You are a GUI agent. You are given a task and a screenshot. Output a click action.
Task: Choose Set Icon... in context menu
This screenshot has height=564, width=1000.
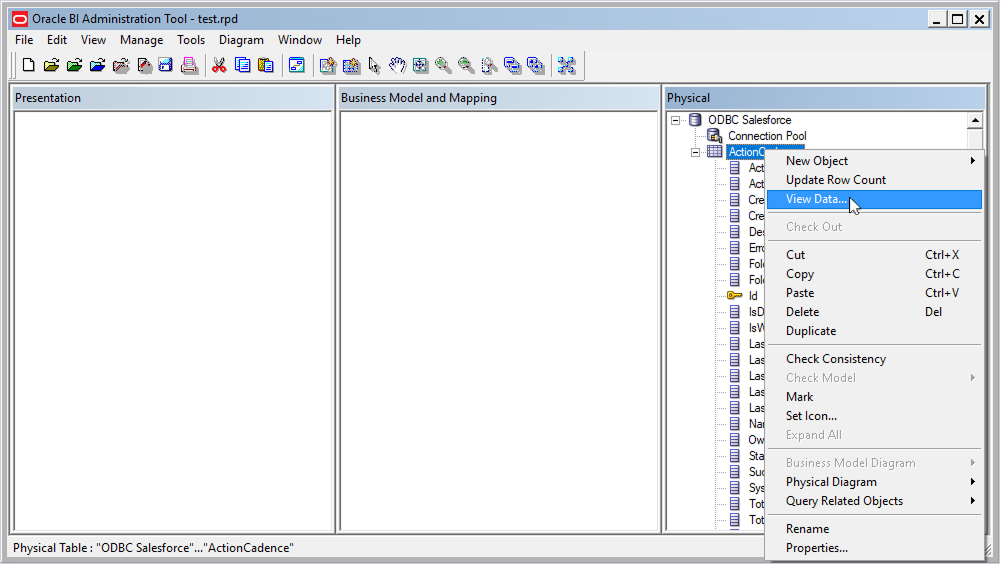pyautogui.click(x=874, y=416)
